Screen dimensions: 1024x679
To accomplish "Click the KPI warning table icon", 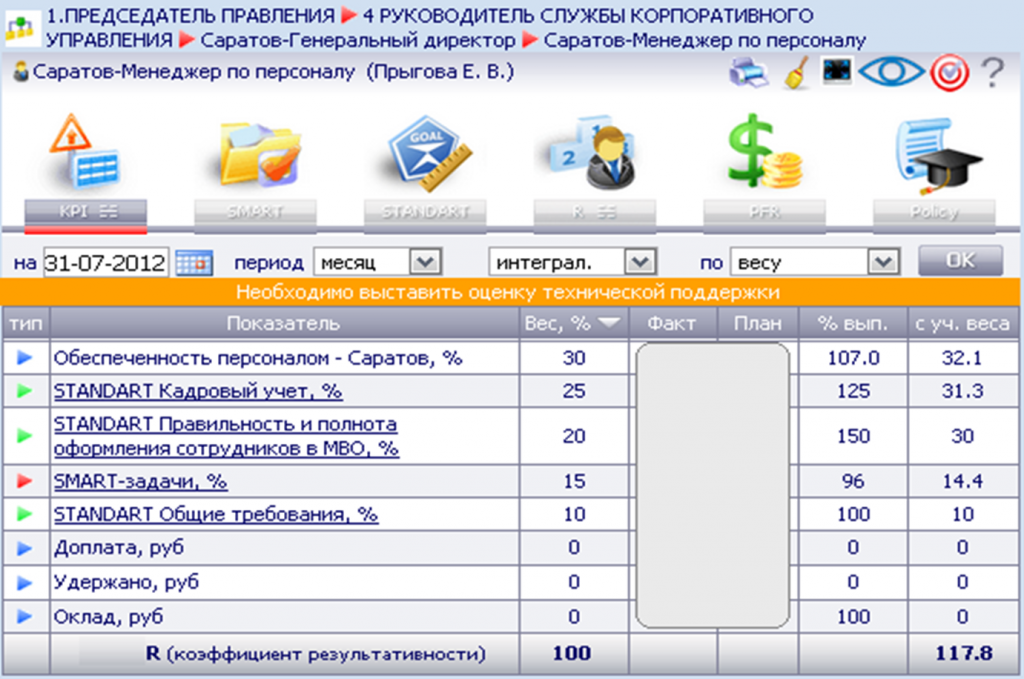I will (85, 151).
